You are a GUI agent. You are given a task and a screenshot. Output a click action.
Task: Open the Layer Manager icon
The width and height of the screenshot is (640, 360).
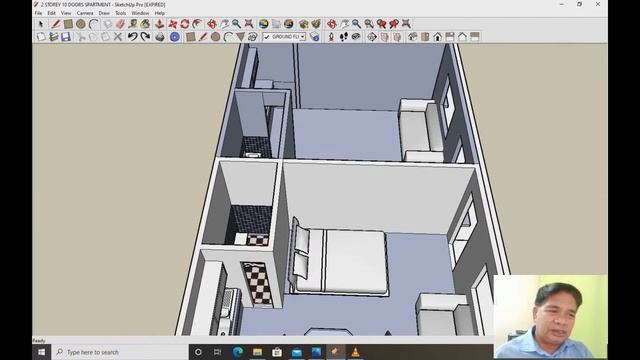pos(315,37)
